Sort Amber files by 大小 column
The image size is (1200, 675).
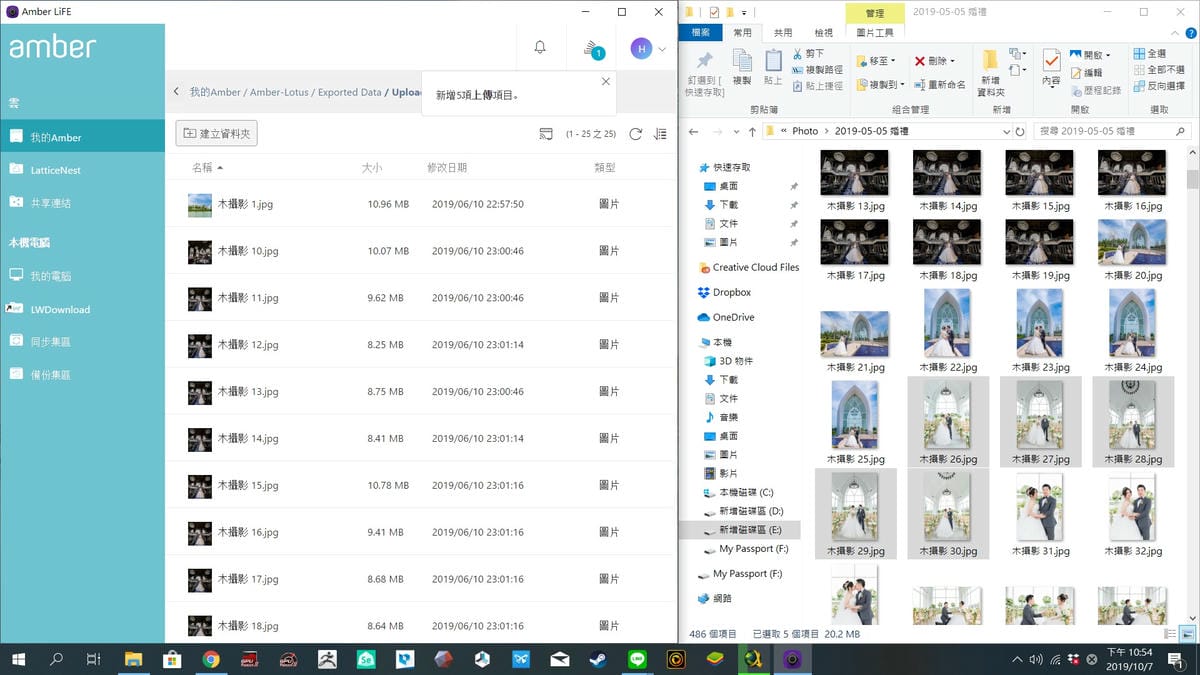[372, 168]
